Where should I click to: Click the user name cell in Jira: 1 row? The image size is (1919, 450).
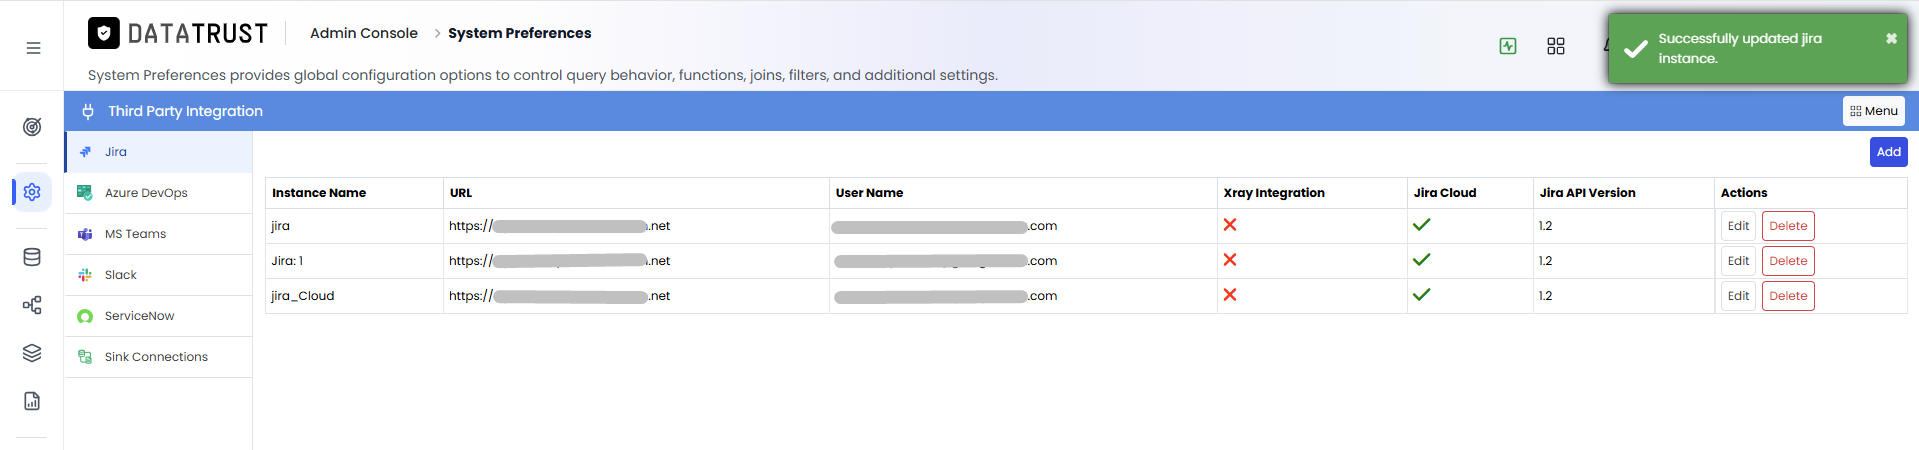pyautogui.click(x=1023, y=261)
